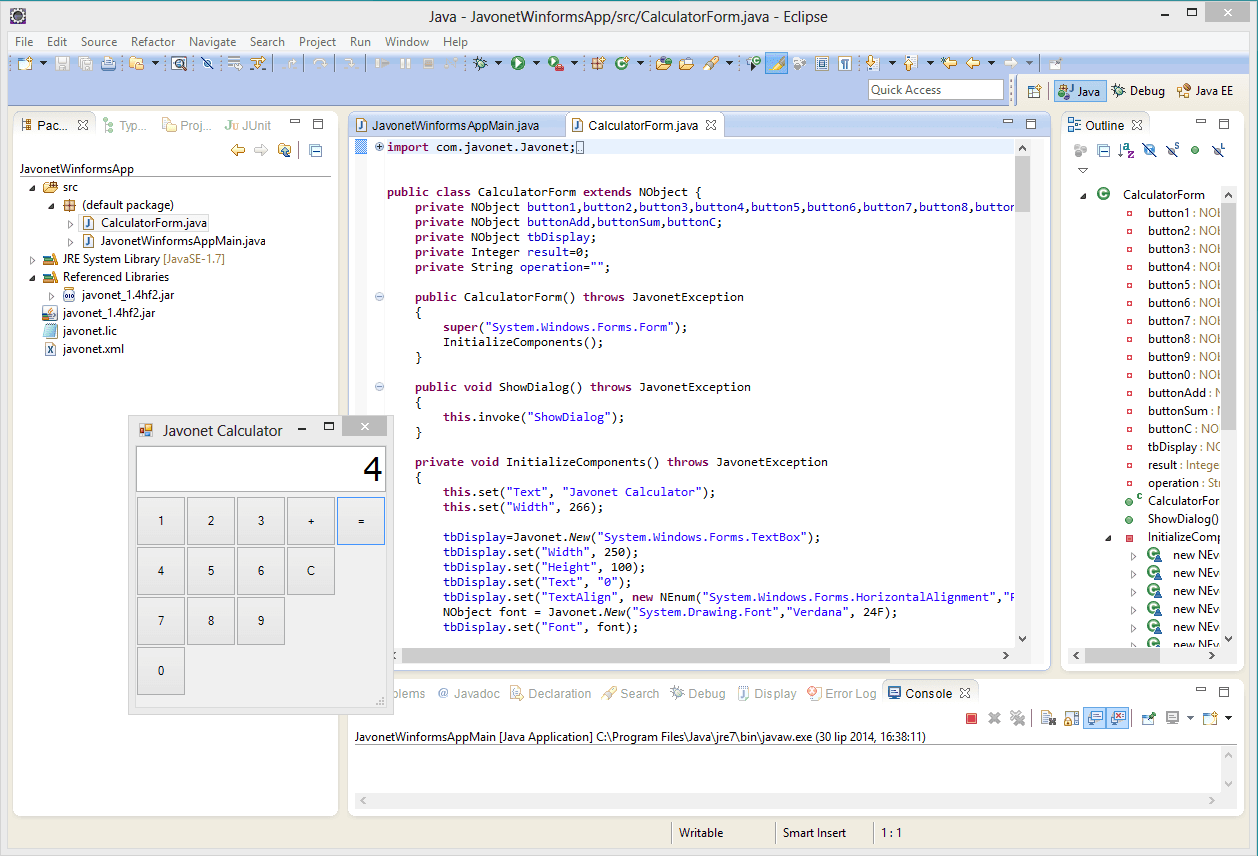The width and height of the screenshot is (1258, 856).
Task: Click the '=' button in the Javonet Calculator
Action: [x=361, y=521]
